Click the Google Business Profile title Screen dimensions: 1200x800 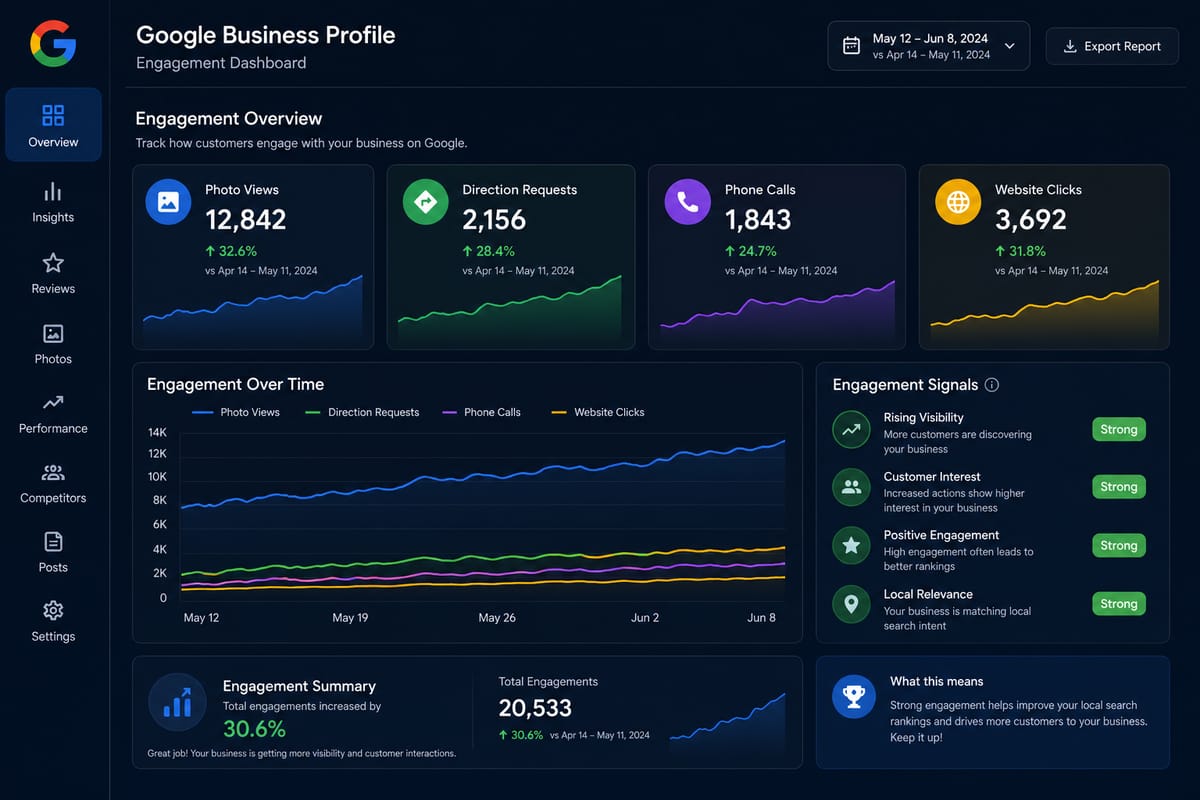click(x=266, y=35)
